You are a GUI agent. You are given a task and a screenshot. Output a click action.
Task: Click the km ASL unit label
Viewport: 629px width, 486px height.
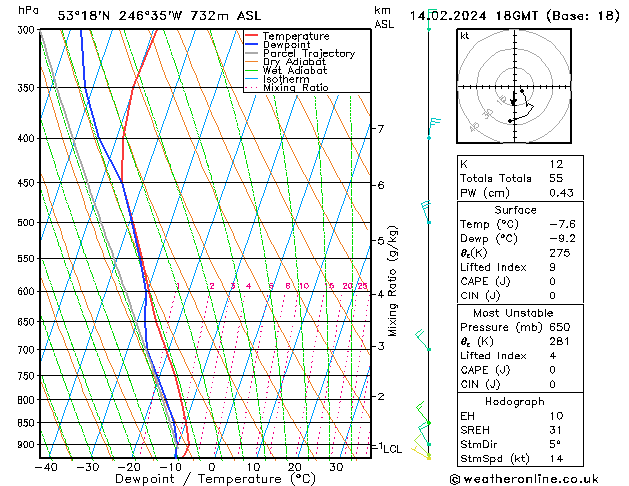tap(383, 17)
